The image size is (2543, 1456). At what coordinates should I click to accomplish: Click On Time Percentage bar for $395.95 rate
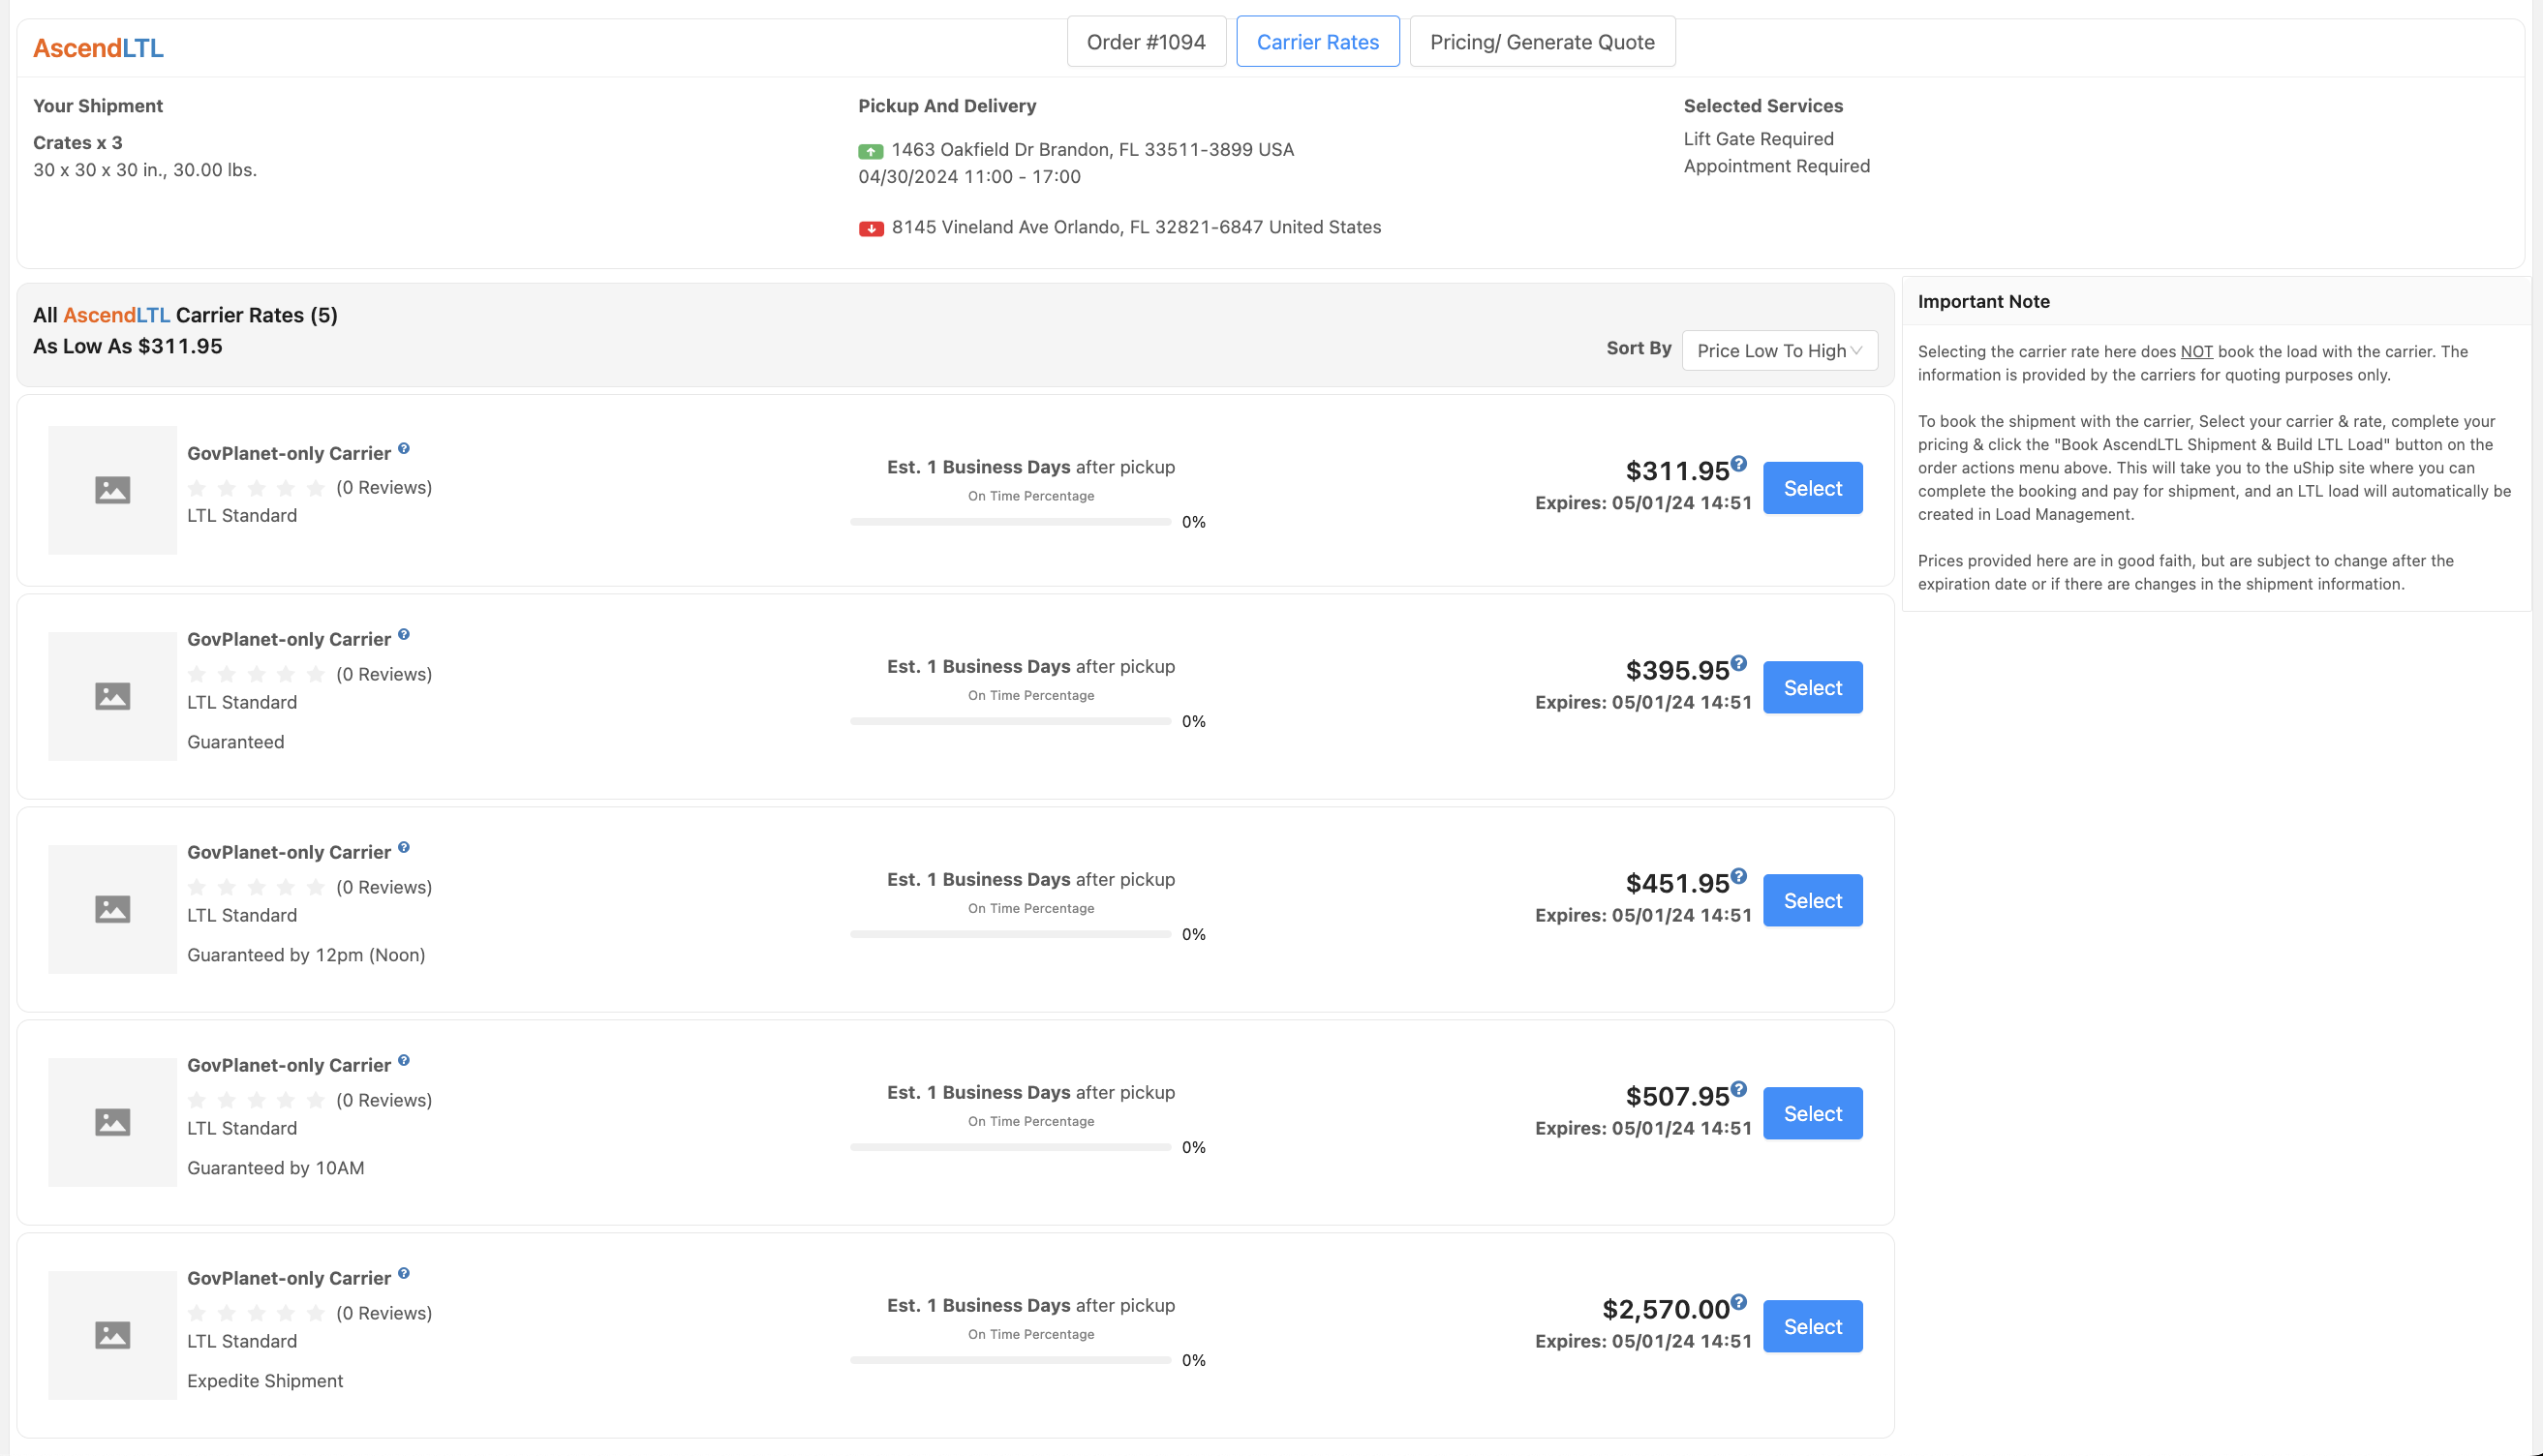pyautogui.click(x=1010, y=721)
